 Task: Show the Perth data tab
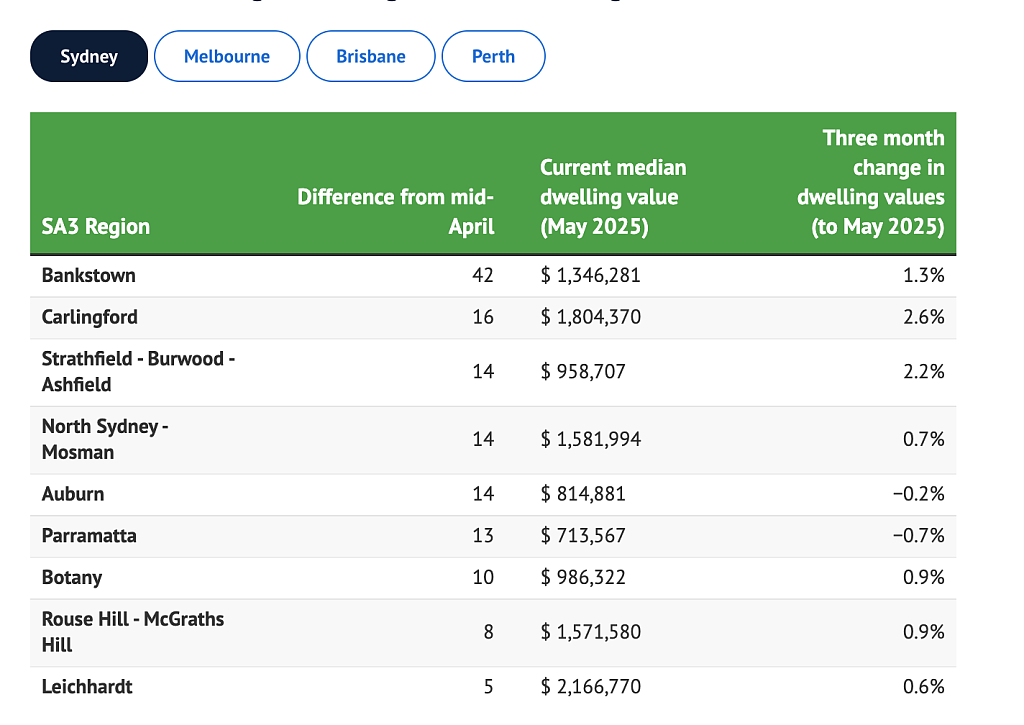point(493,56)
